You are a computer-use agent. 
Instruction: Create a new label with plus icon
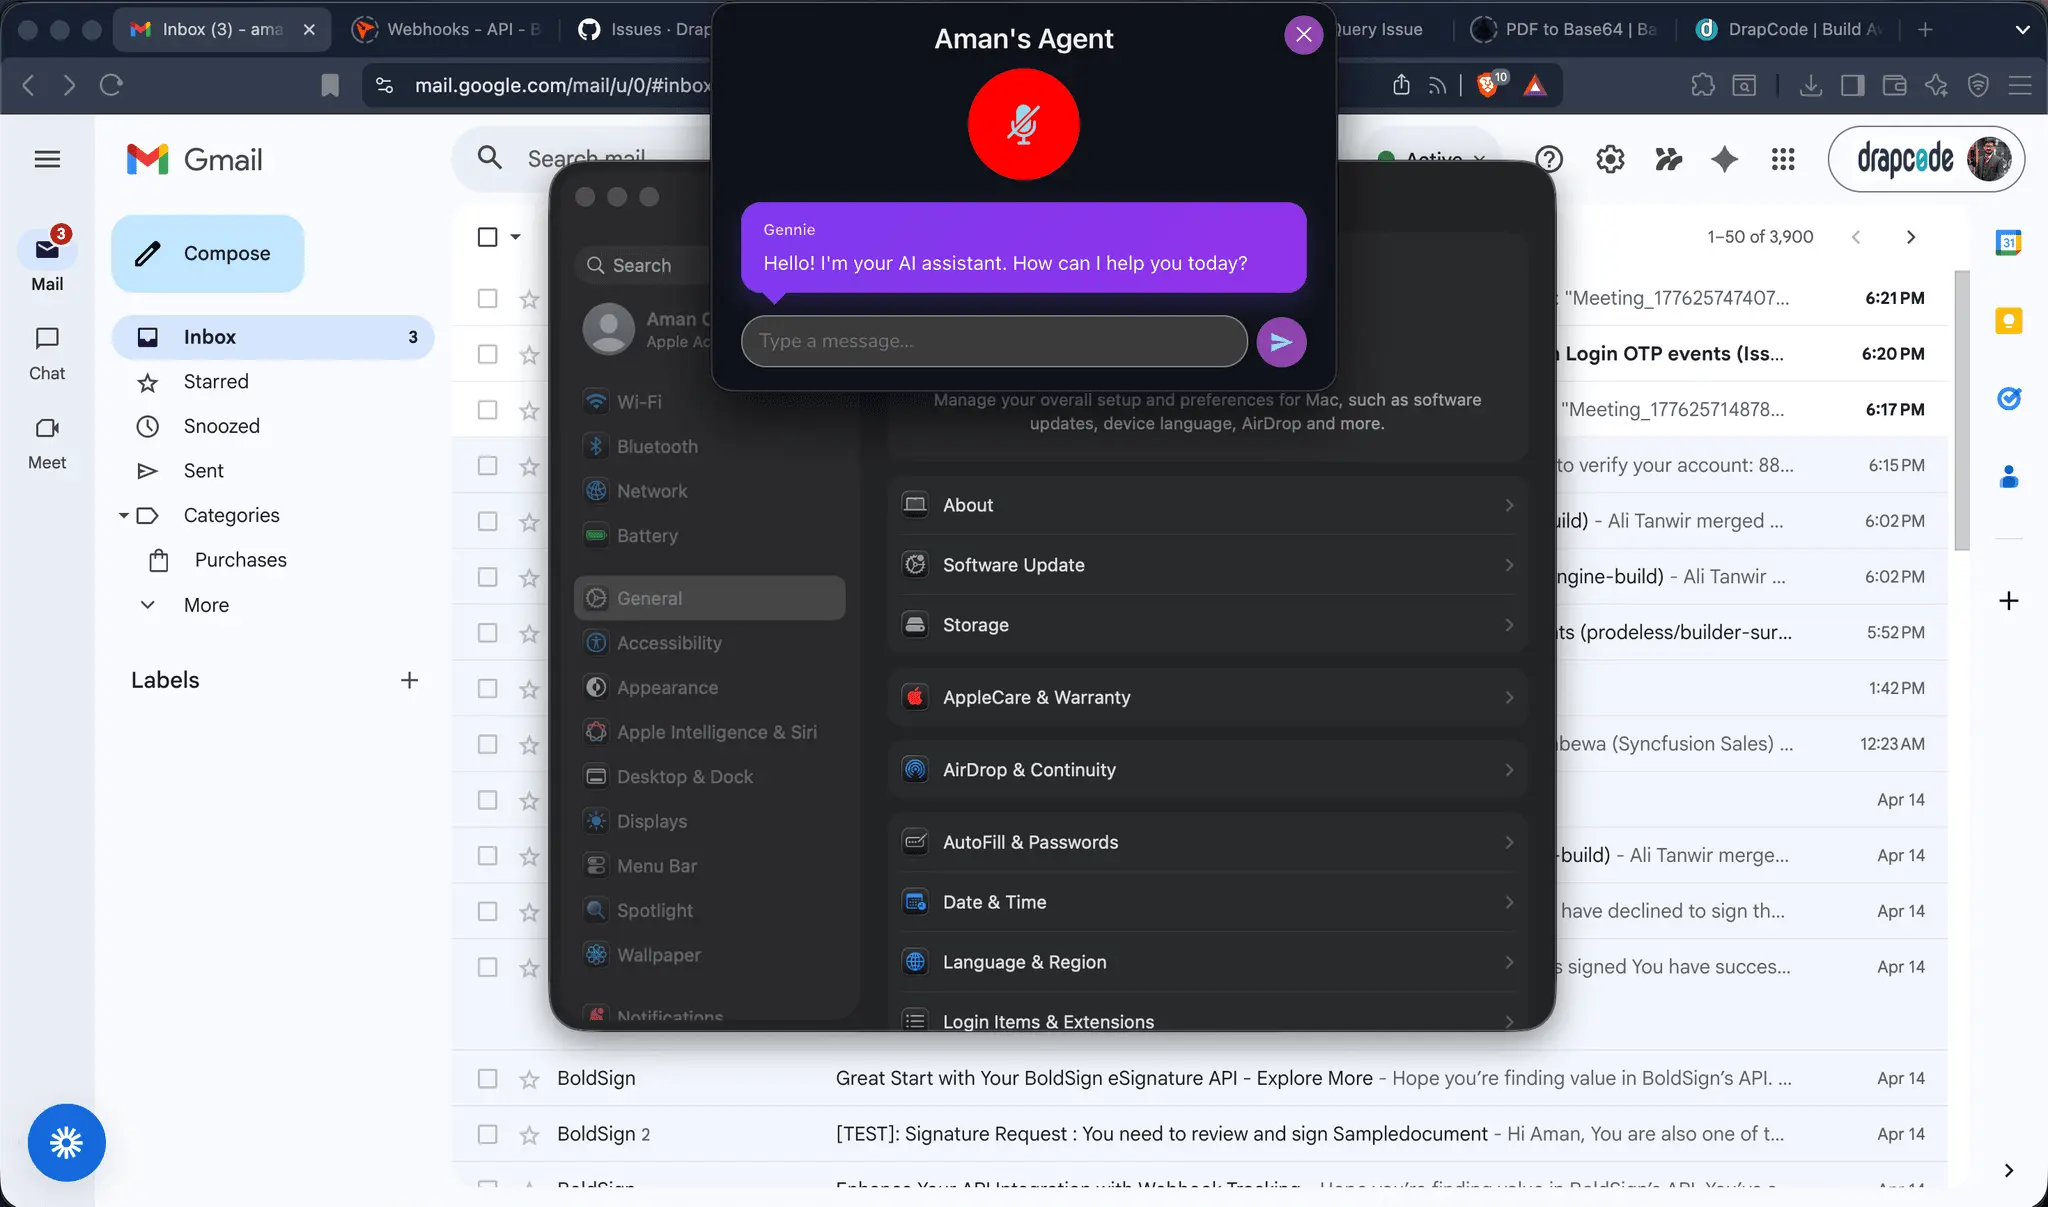pyautogui.click(x=409, y=680)
